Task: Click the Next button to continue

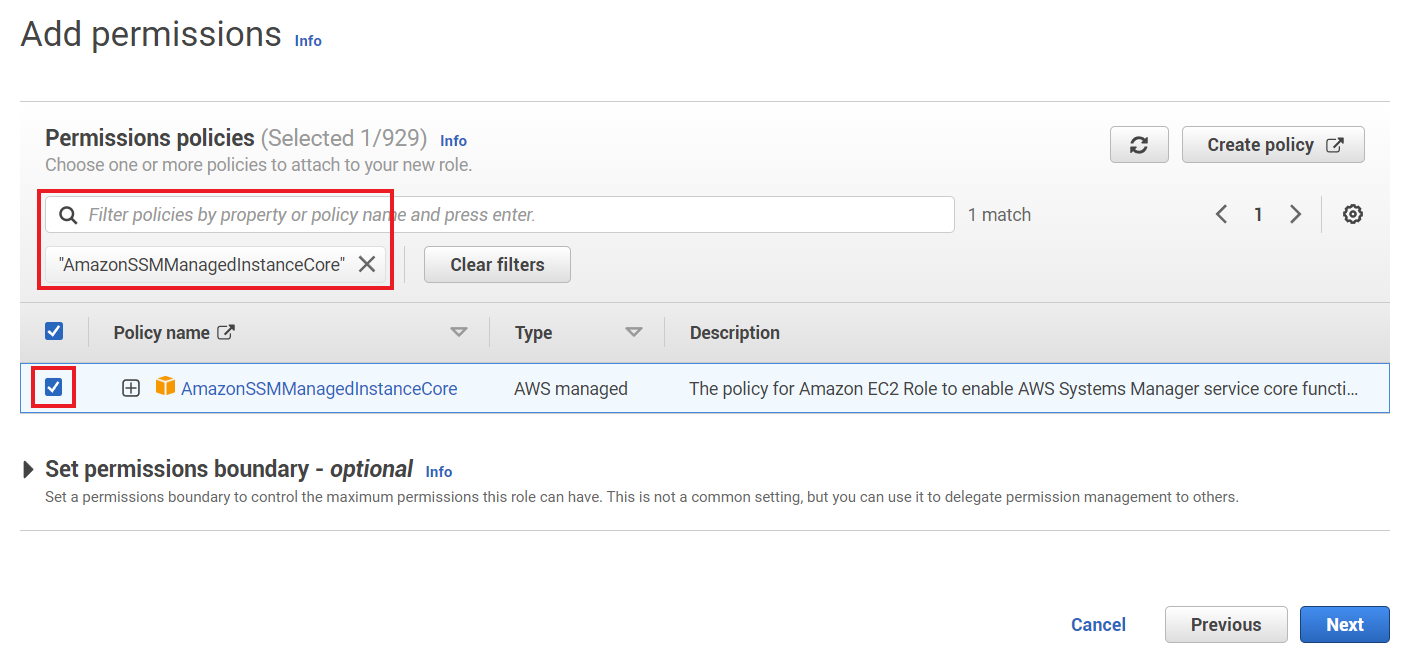Action: pos(1344,624)
